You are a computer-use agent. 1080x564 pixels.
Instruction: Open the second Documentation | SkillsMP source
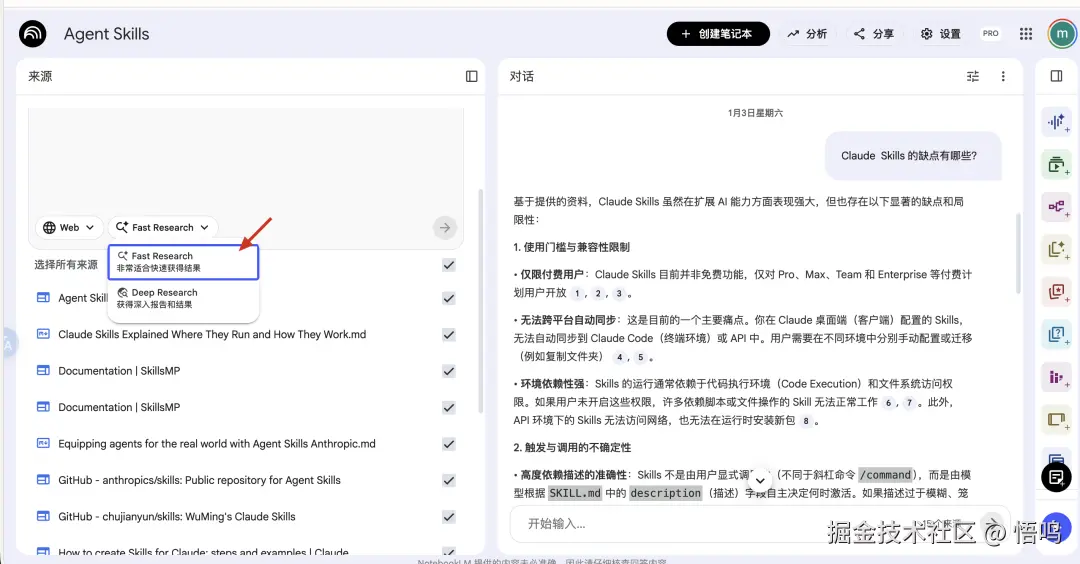(119, 407)
